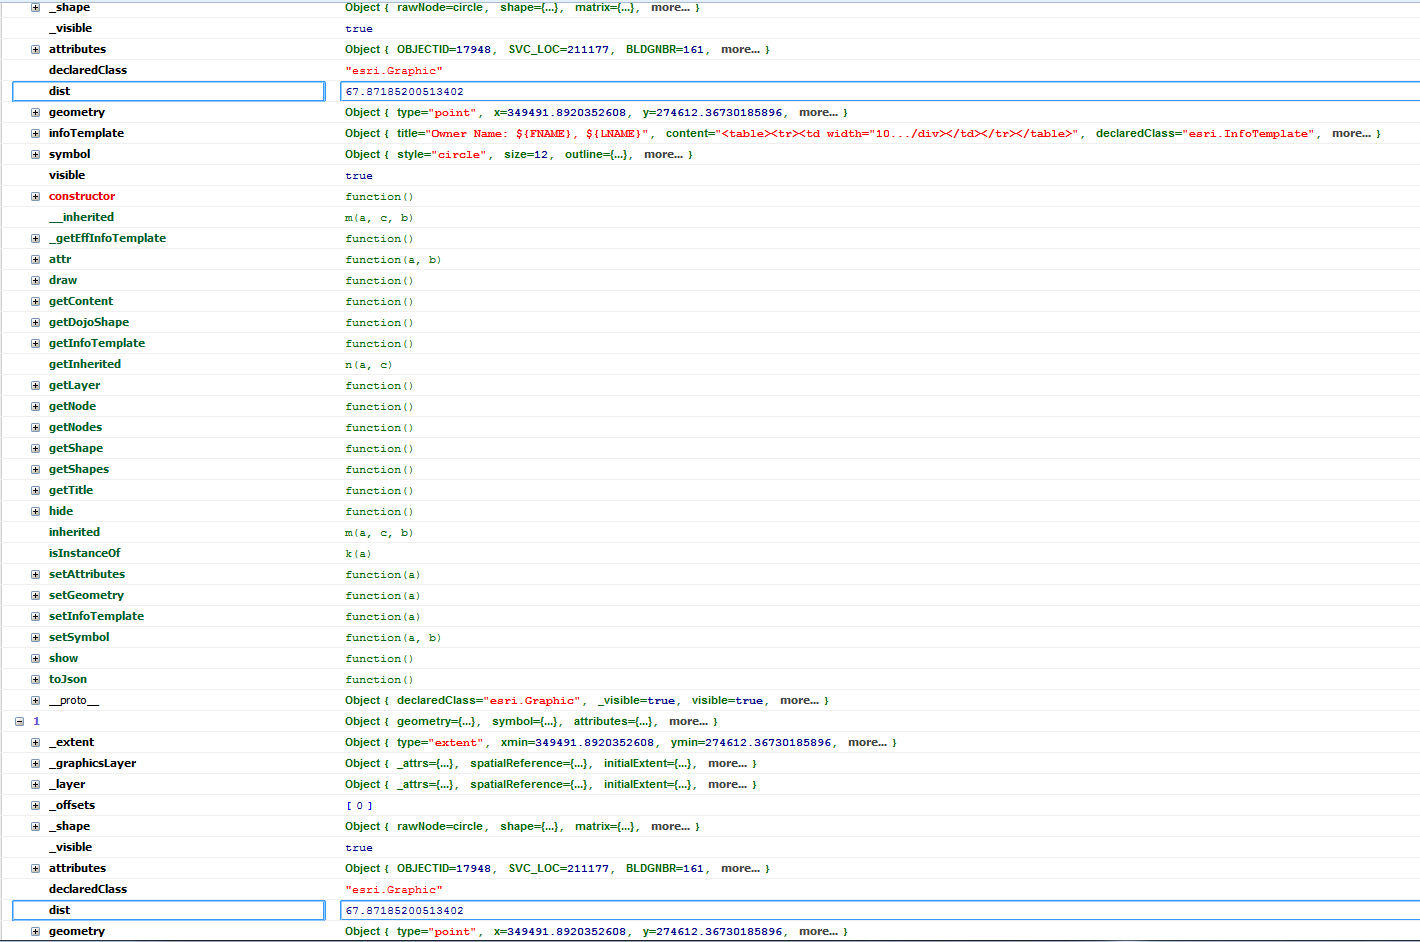Screen dimensions: 1420x942
Task: Expand the setInfoTemplate function node
Action: tap(35, 616)
